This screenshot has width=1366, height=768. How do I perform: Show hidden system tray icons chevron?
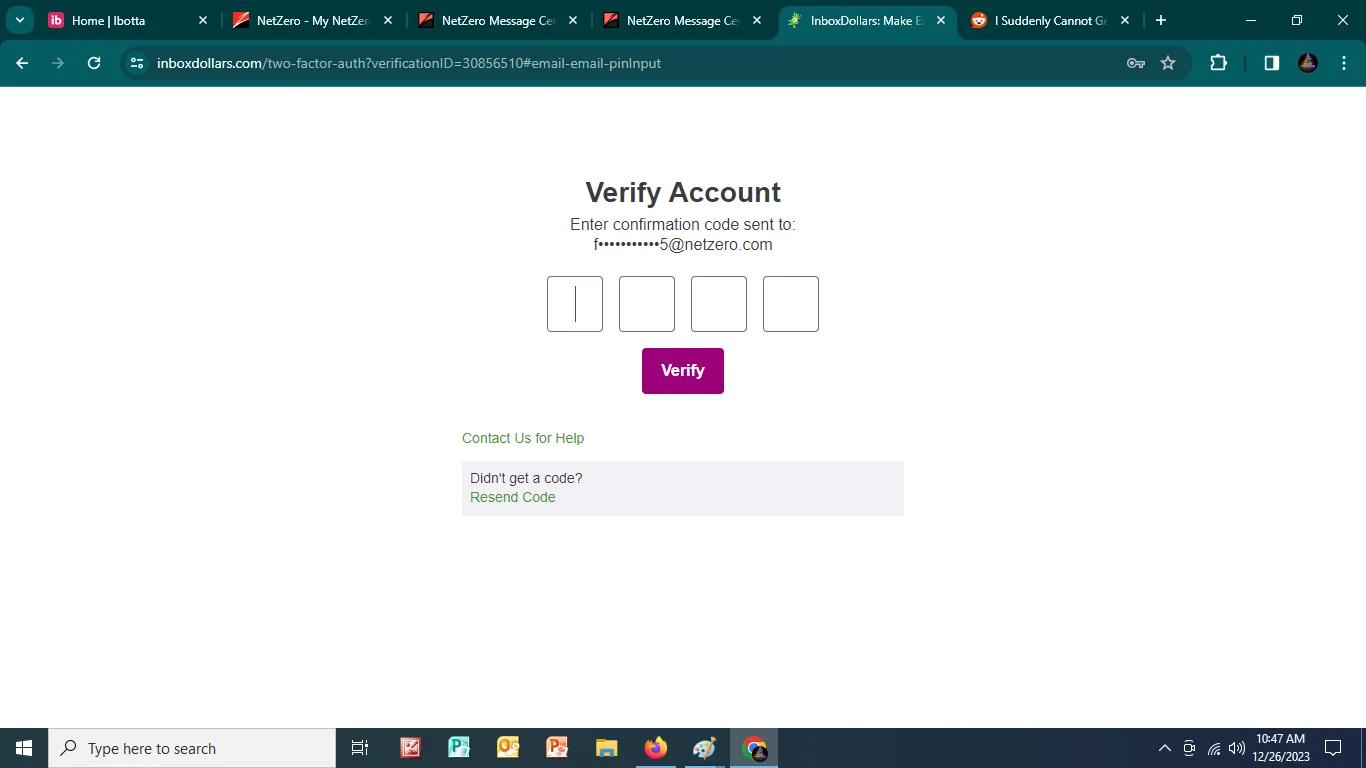coord(1164,748)
